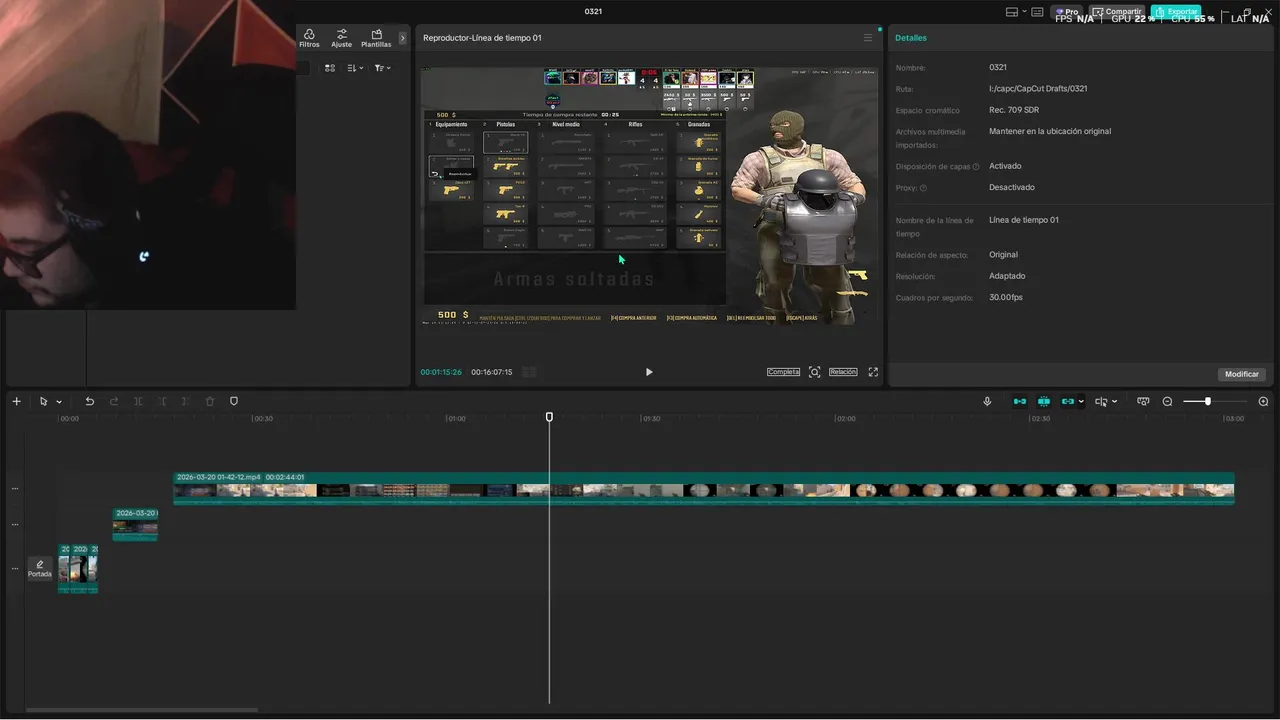1280x720 pixels.
Task: Open top track options menu dots
Action: pyautogui.click(x=14, y=489)
